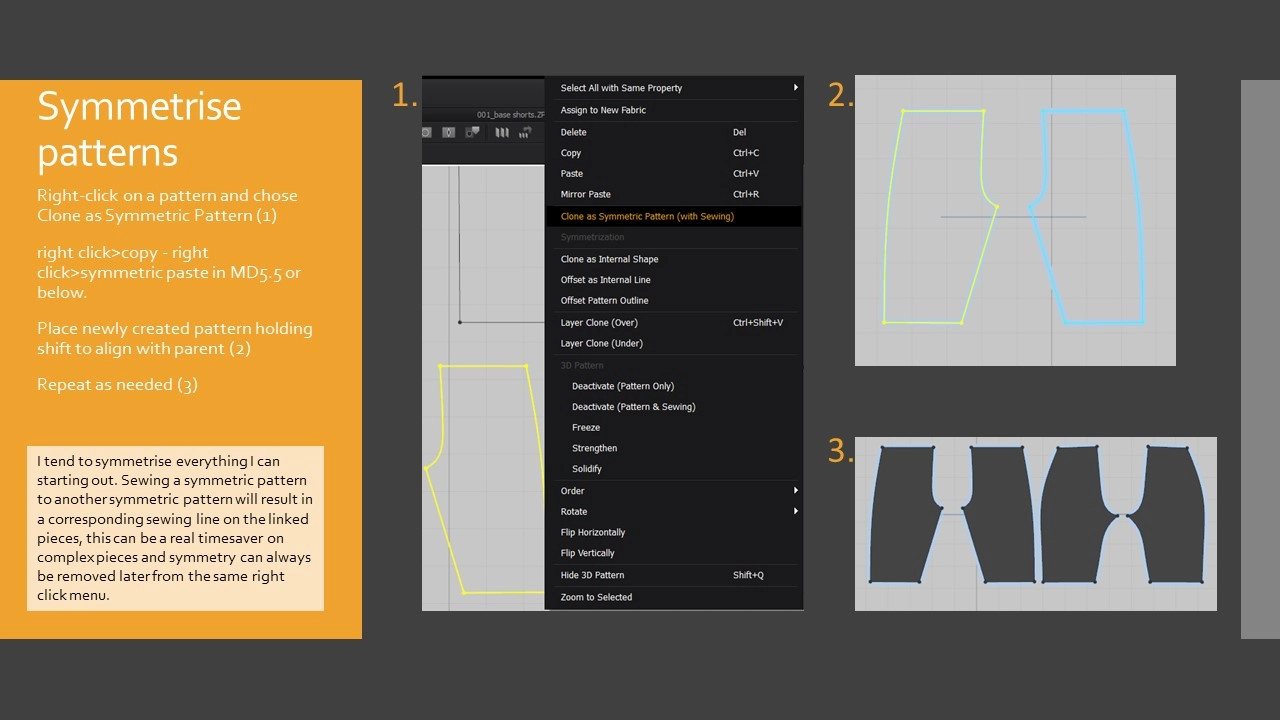Image resolution: width=1280 pixels, height=720 pixels.
Task: Select Mirror Paste from context menu
Action: (586, 195)
